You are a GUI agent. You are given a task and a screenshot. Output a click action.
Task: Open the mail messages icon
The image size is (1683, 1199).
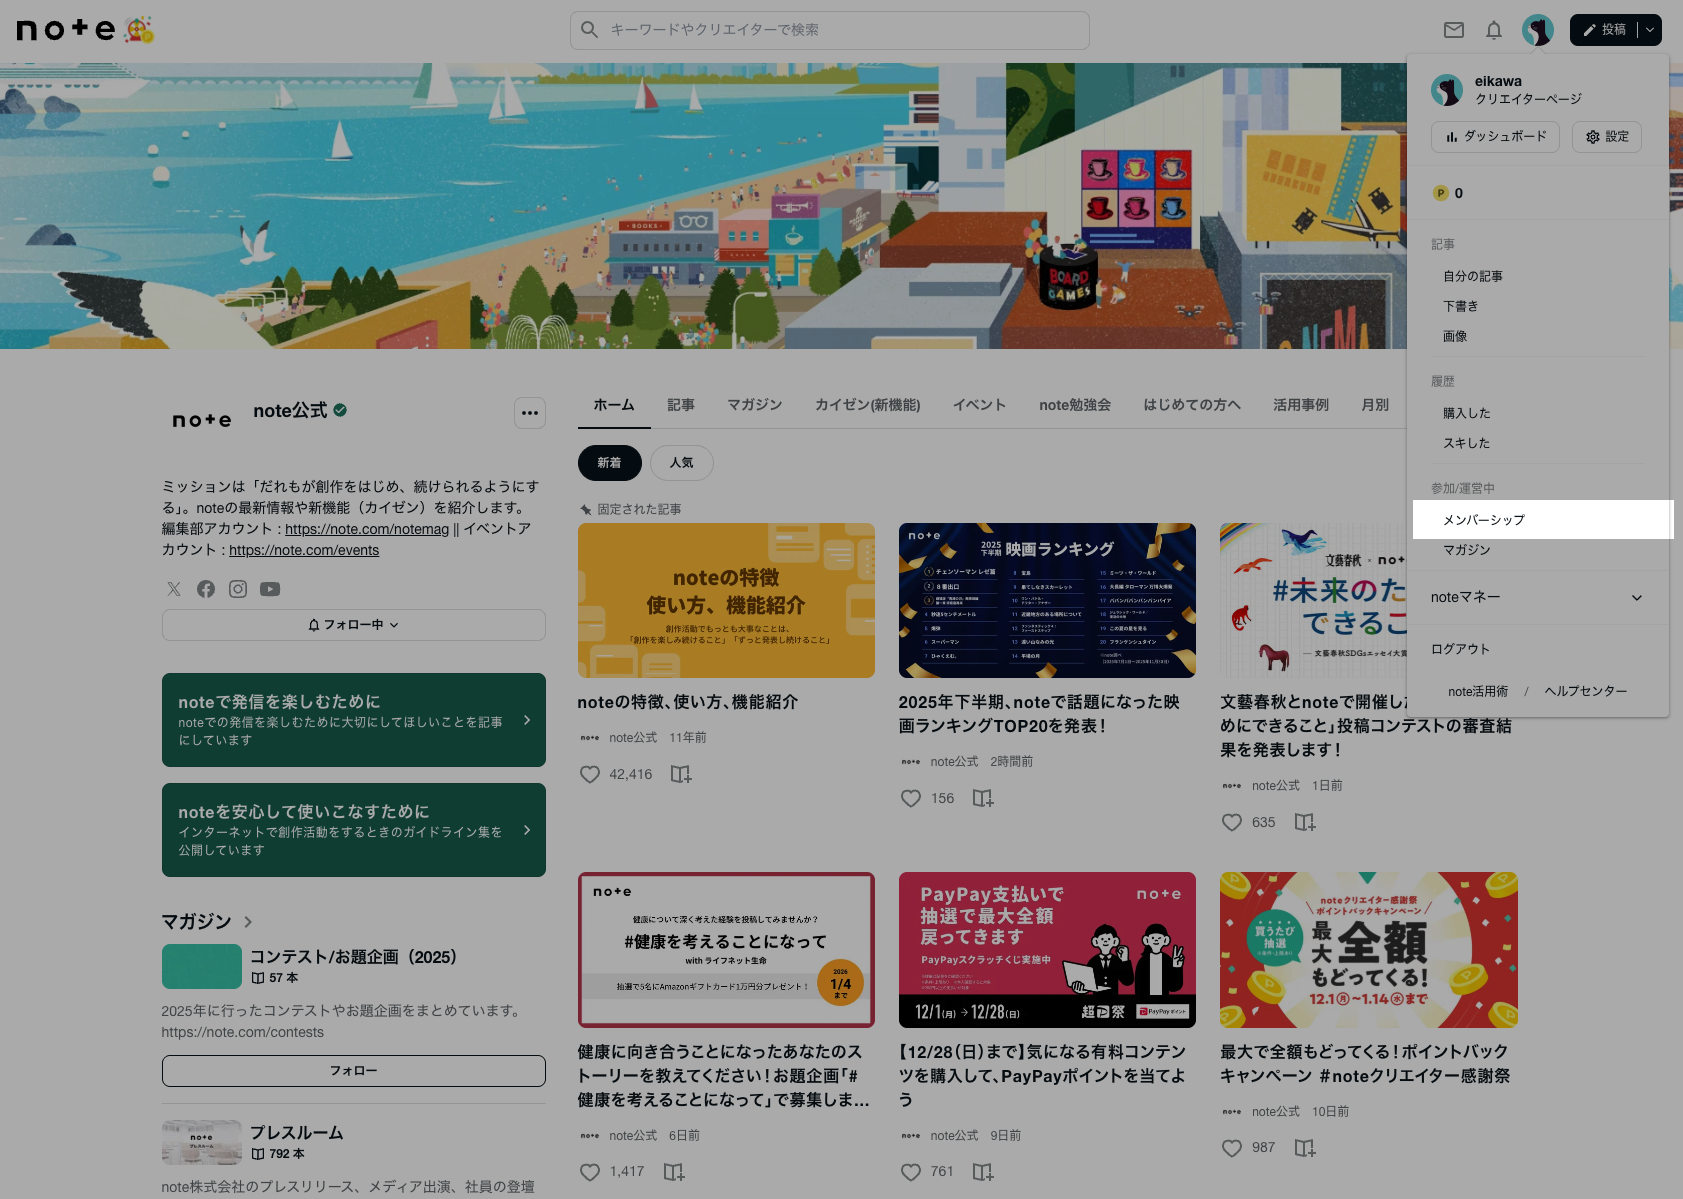(x=1454, y=30)
